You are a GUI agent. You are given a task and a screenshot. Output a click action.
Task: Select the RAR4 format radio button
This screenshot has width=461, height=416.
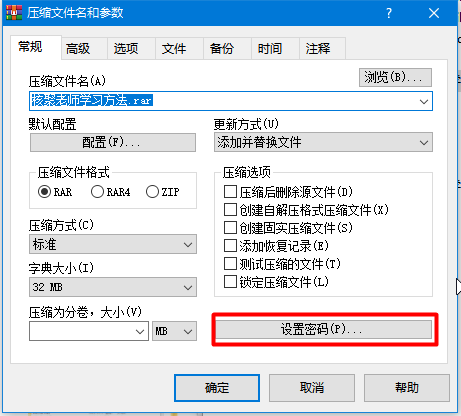[x=97, y=192]
